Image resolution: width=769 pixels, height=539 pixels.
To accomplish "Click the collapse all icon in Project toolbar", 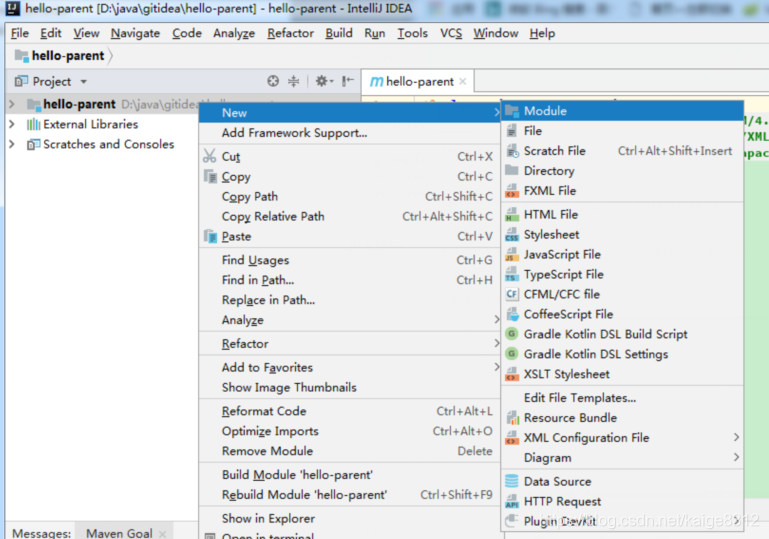I will [293, 81].
